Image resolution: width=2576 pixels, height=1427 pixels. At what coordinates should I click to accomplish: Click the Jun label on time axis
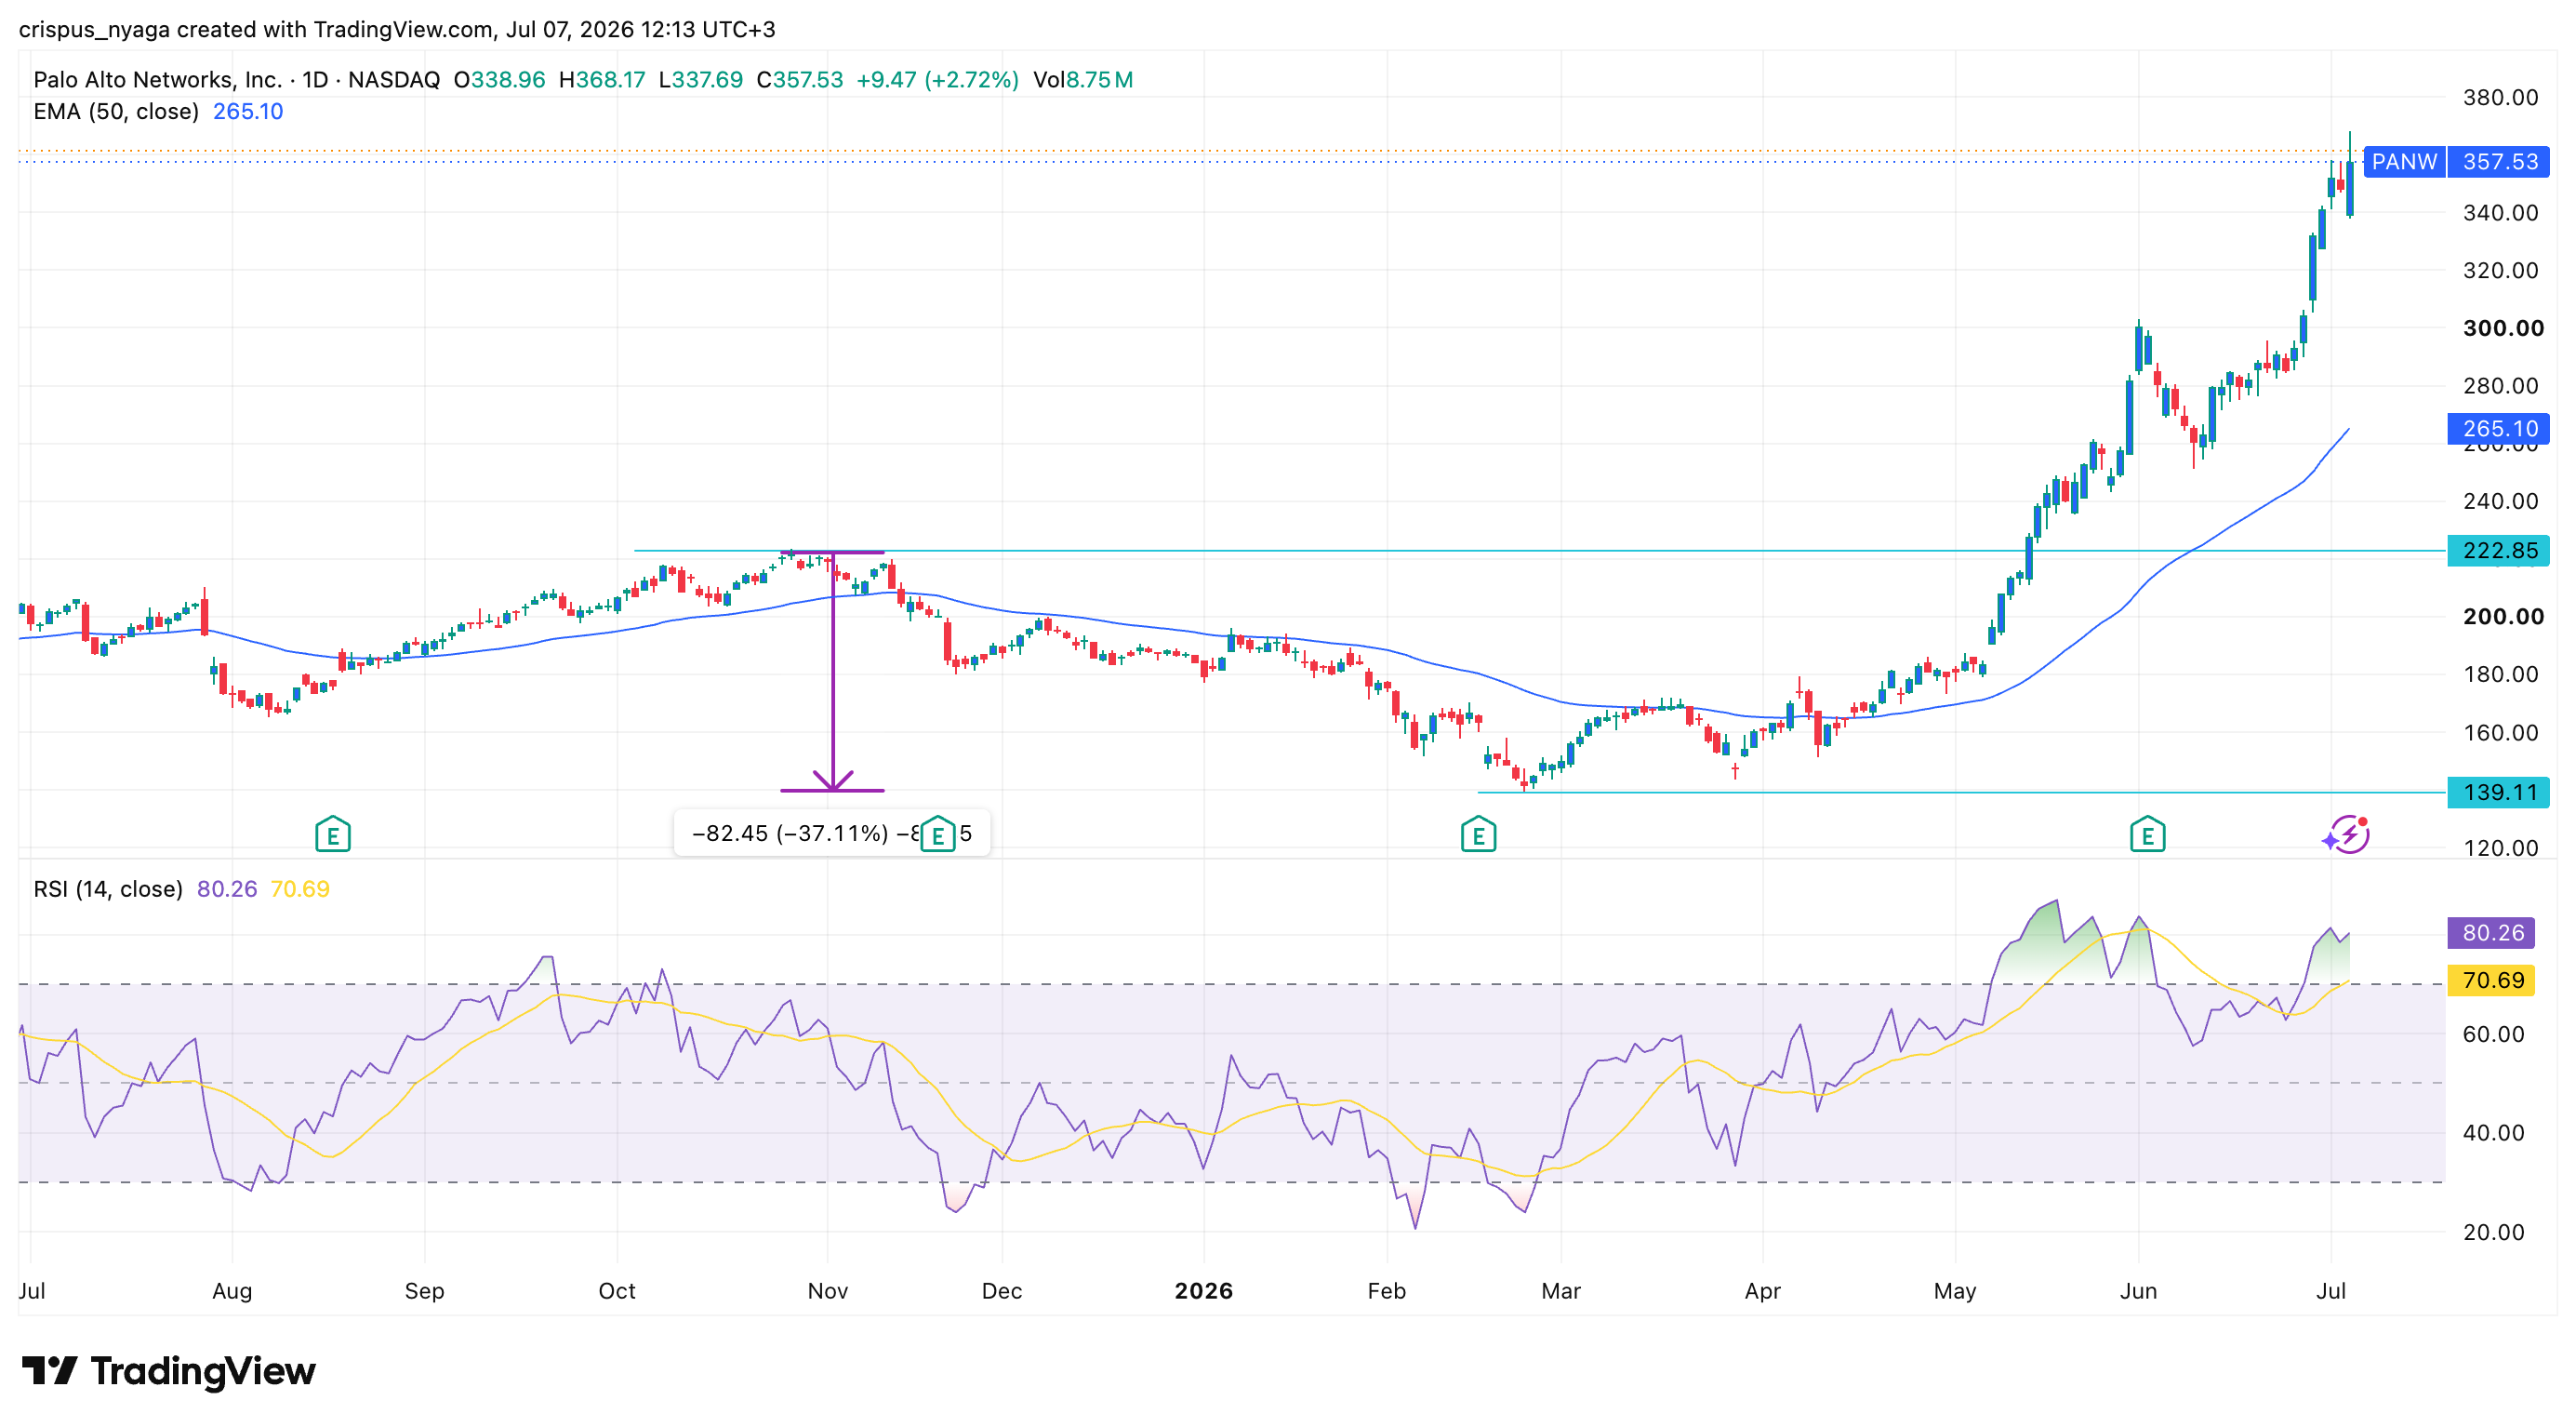tap(2139, 1291)
